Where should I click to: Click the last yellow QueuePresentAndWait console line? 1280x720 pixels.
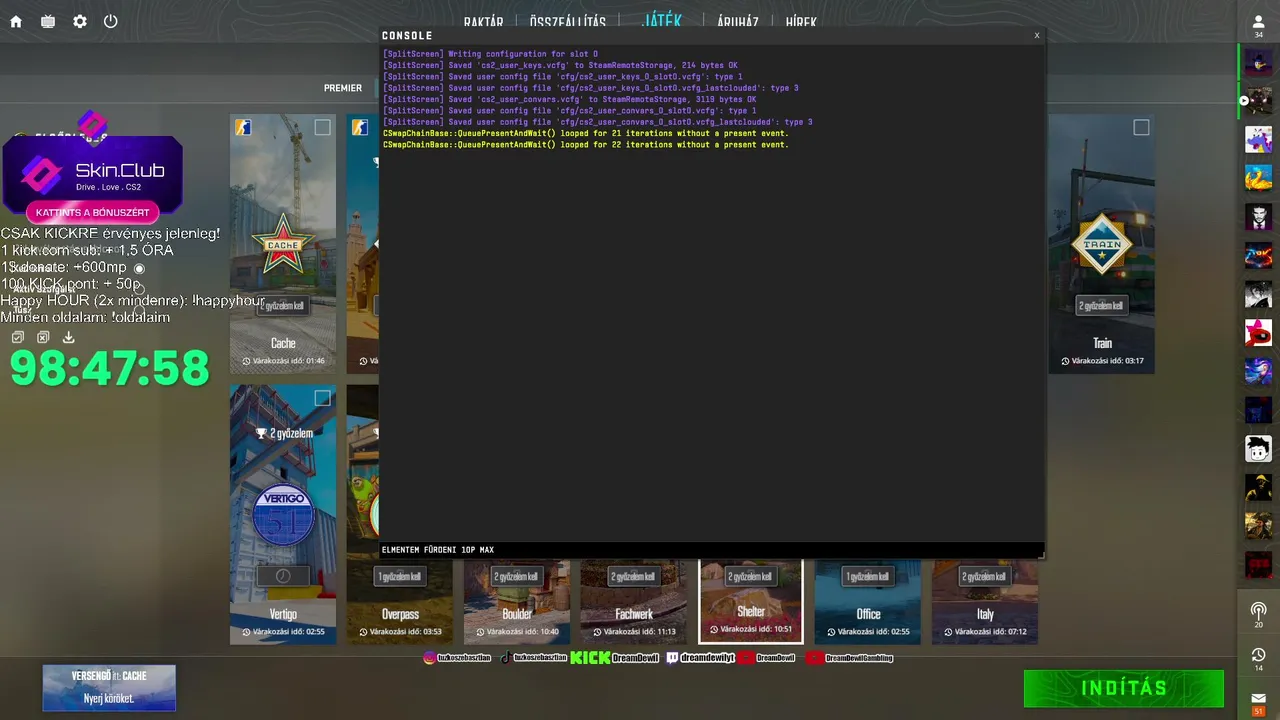click(x=586, y=145)
